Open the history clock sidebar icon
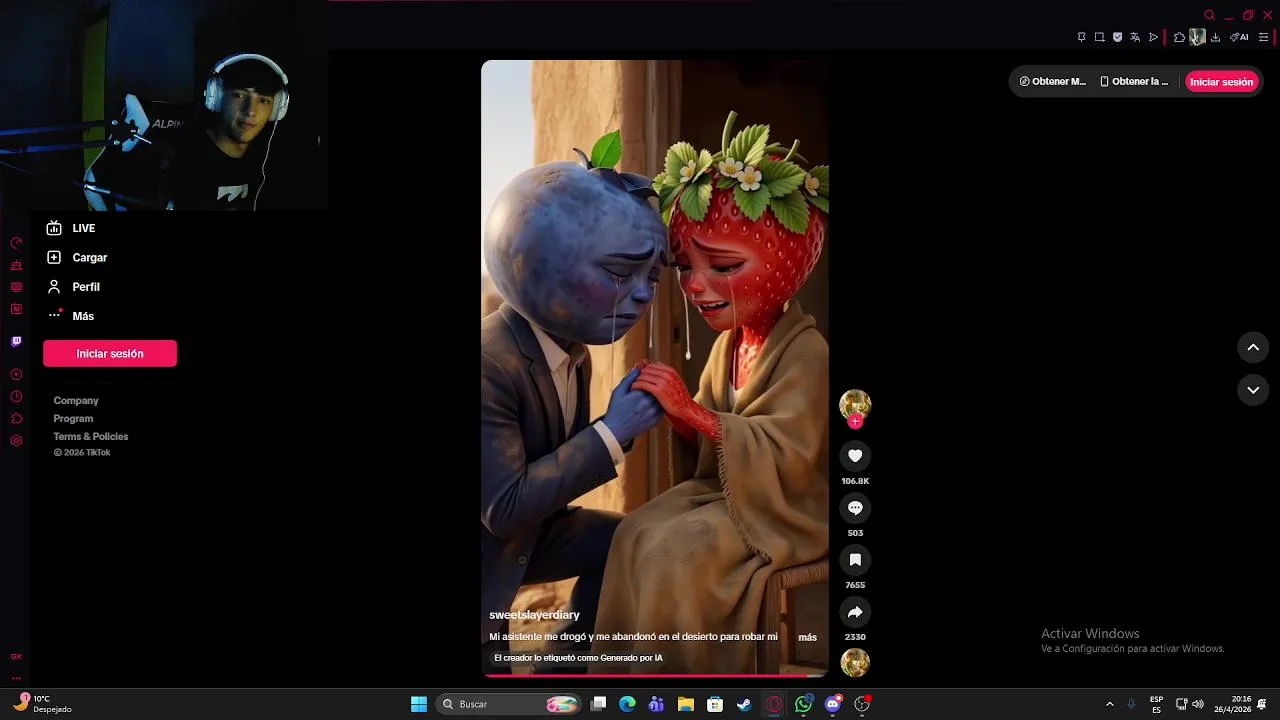 (16, 396)
